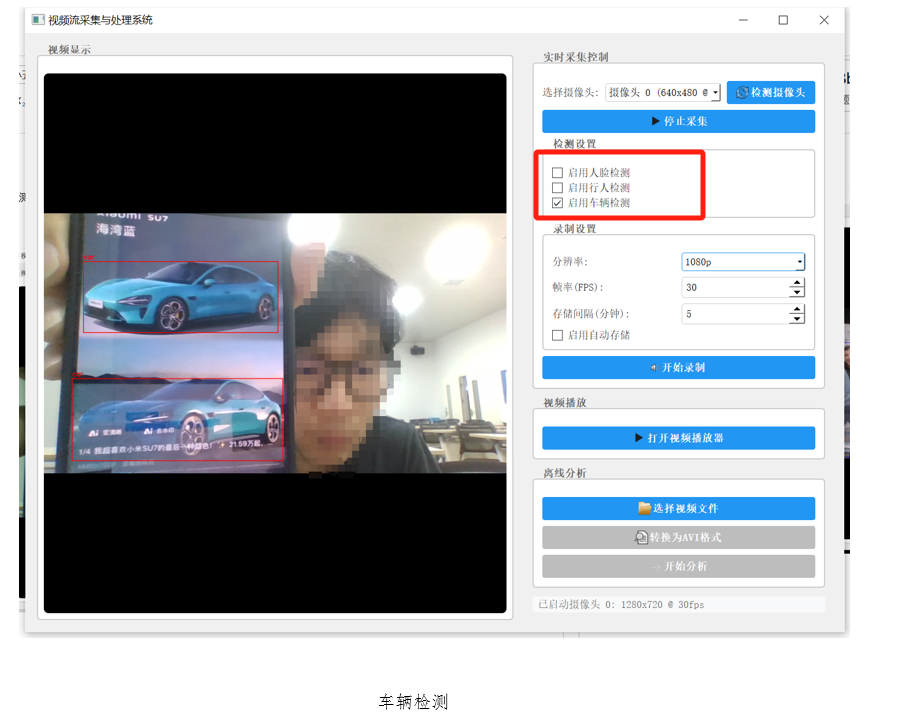The height and width of the screenshot is (720, 922).
Task: Click the 视频播放 section label
Action: click(x=564, y=402)
